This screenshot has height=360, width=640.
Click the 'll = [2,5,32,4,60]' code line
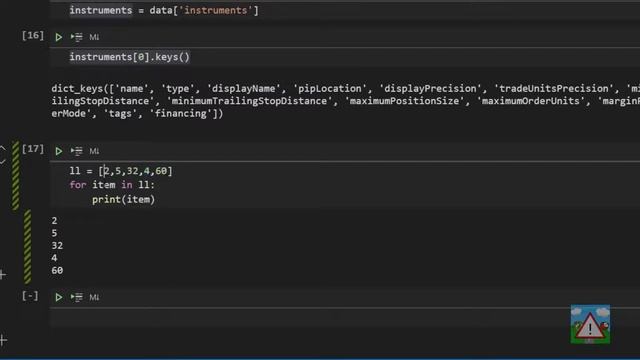pyautogui.click(x=121, y=171)
